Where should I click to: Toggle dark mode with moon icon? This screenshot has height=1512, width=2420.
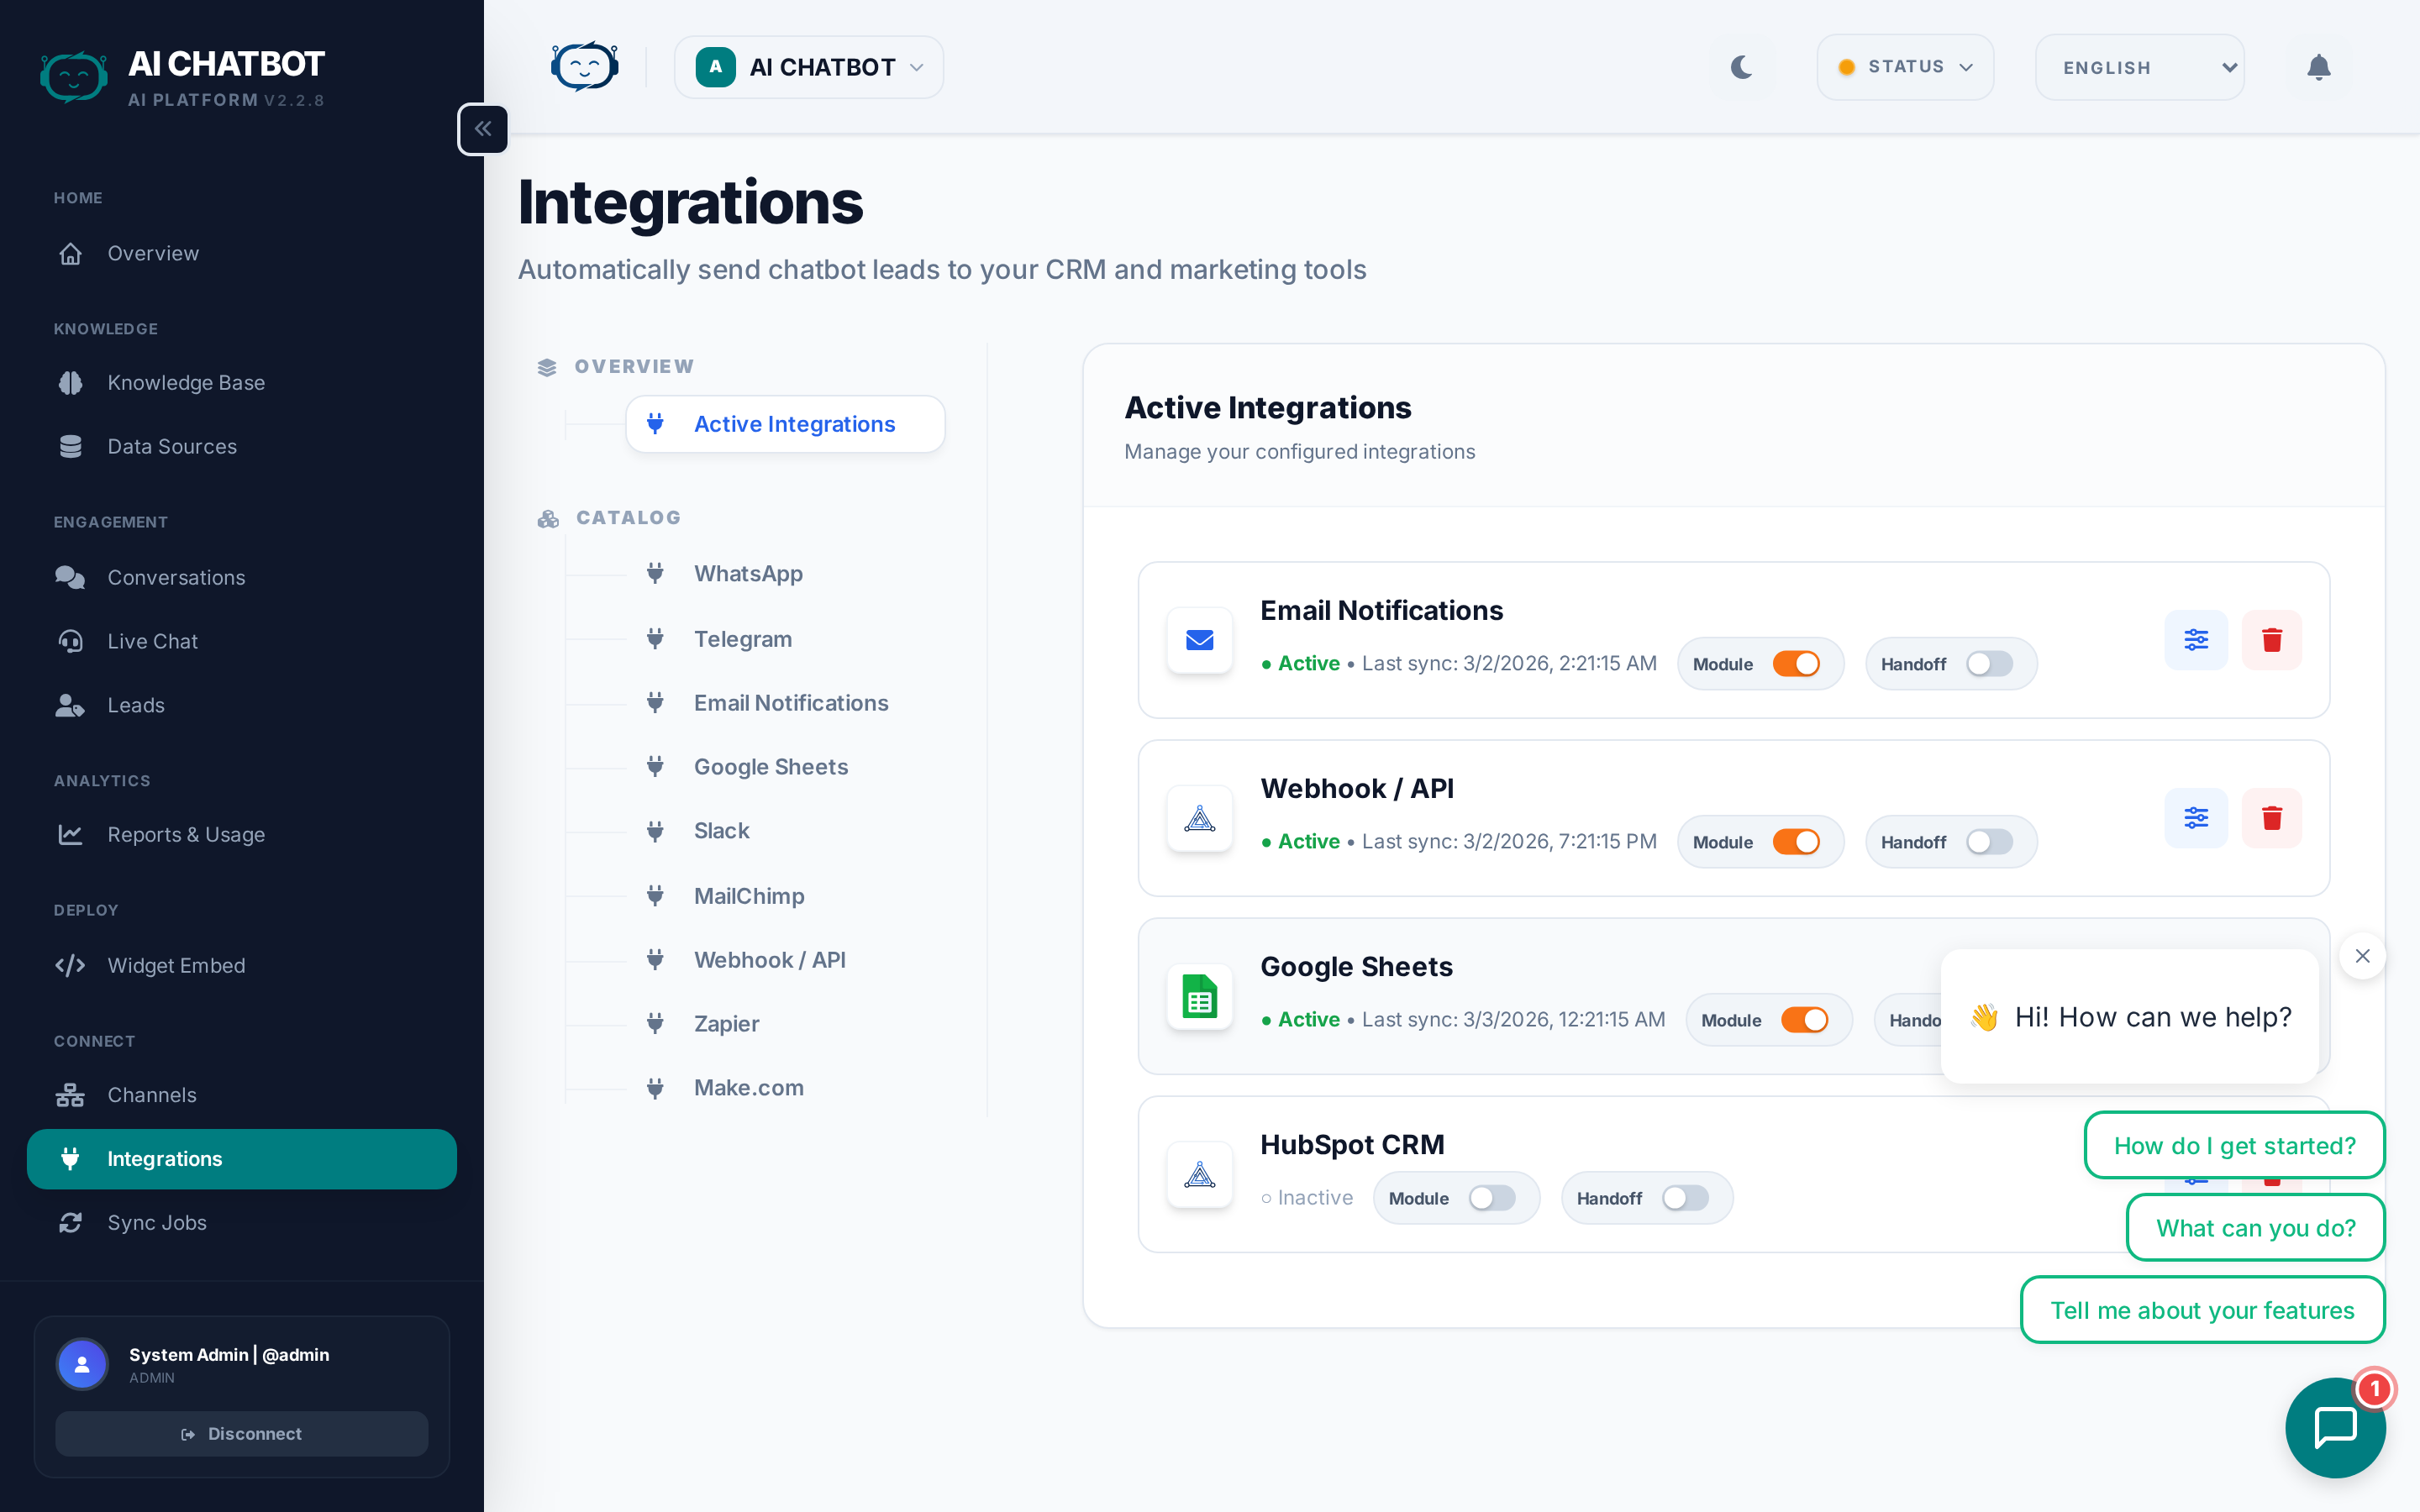(1741, 67)
